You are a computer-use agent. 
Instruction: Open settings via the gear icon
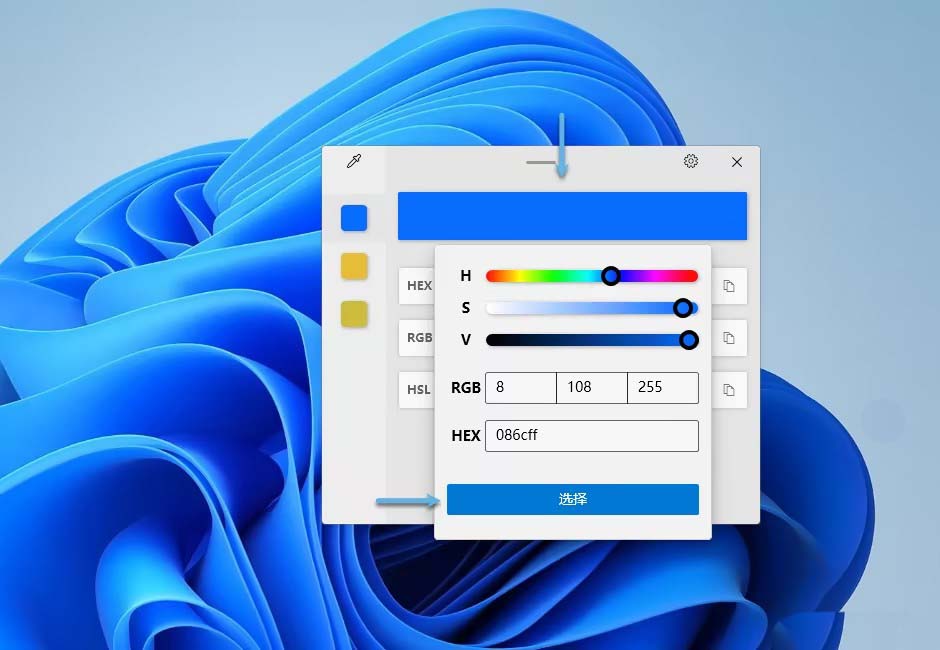pos(691,161)
